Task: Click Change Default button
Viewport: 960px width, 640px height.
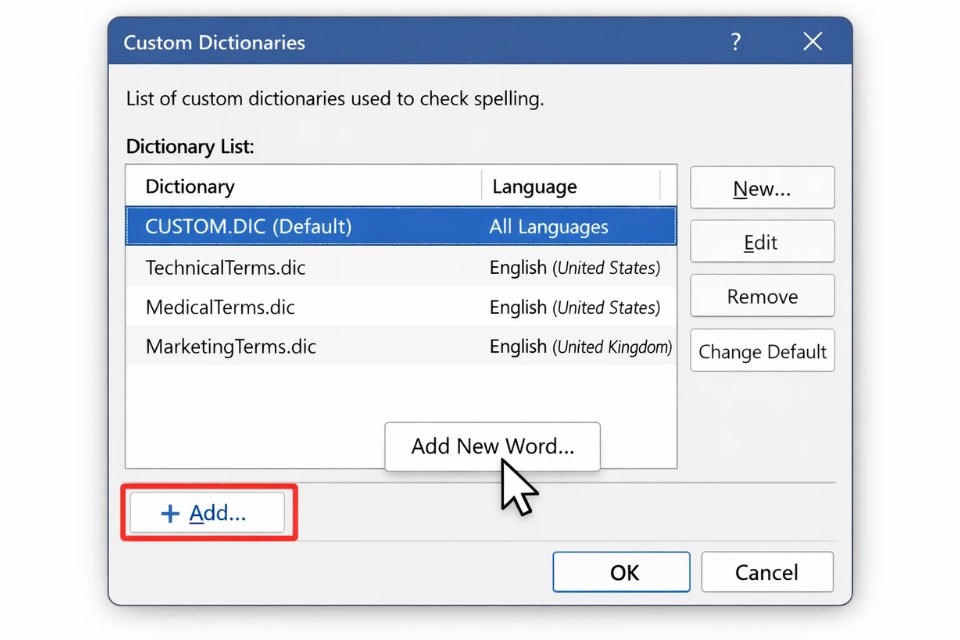Action: (762, 351)
